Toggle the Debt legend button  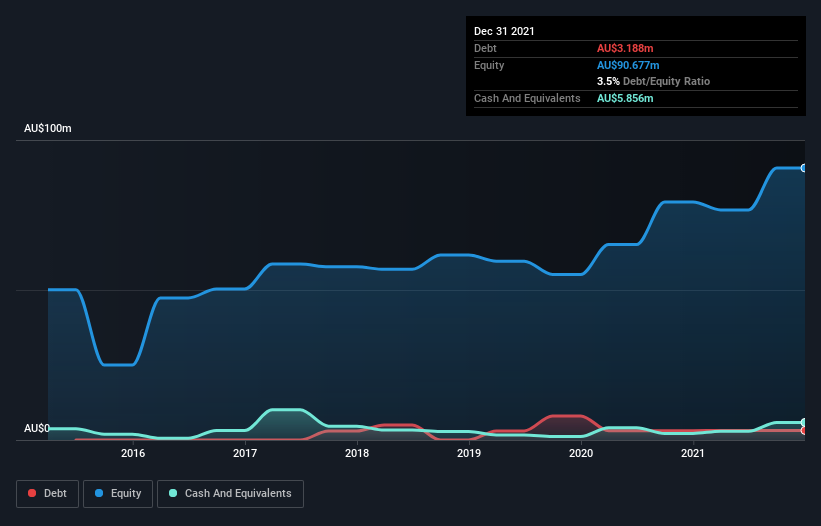coord(47,494)
